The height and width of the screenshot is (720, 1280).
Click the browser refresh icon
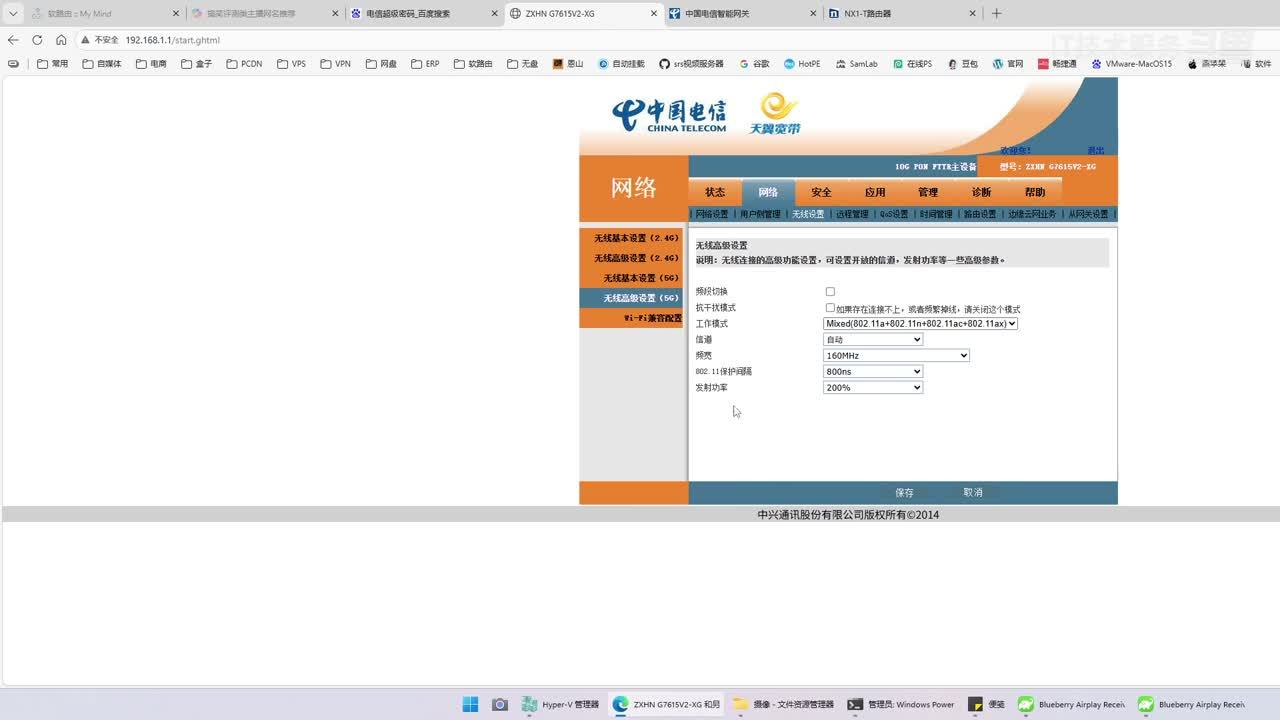(37, 40)
